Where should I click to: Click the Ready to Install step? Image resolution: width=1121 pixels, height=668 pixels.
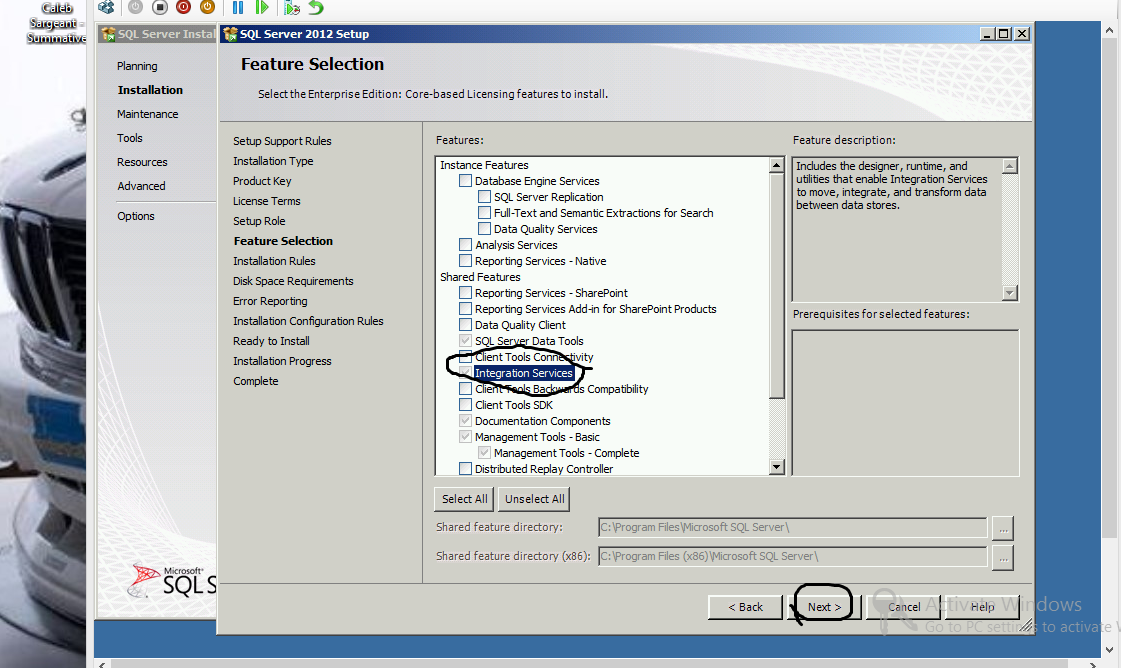point(271,341)
